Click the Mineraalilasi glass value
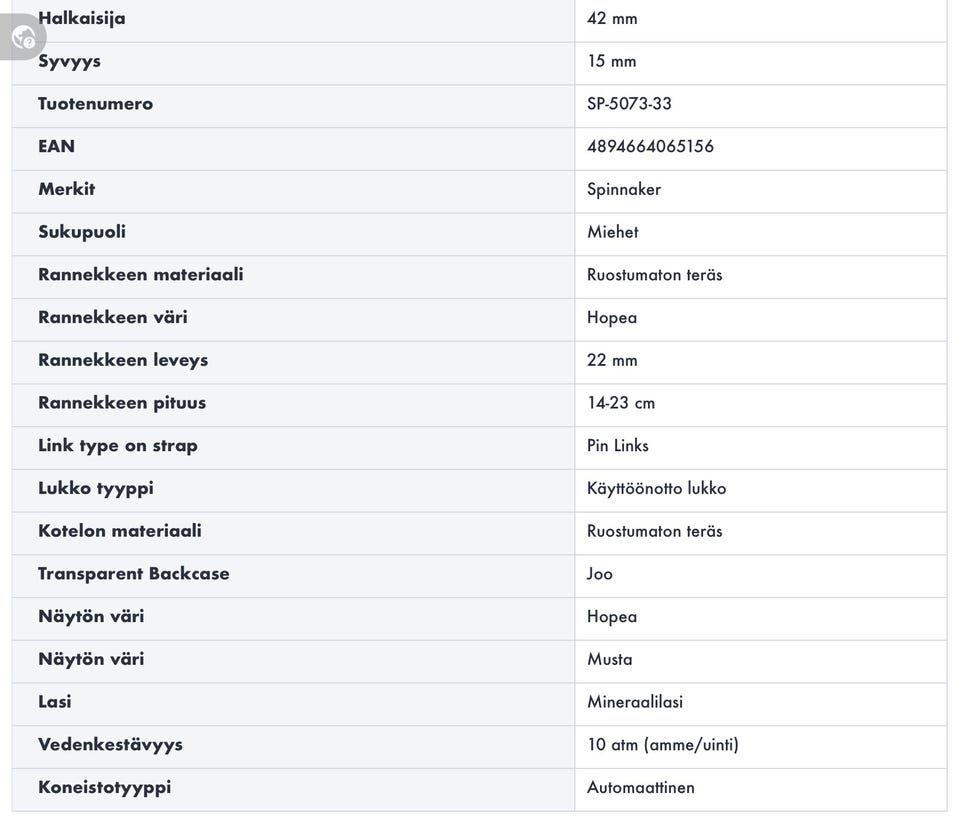 [x=635, y=702]
